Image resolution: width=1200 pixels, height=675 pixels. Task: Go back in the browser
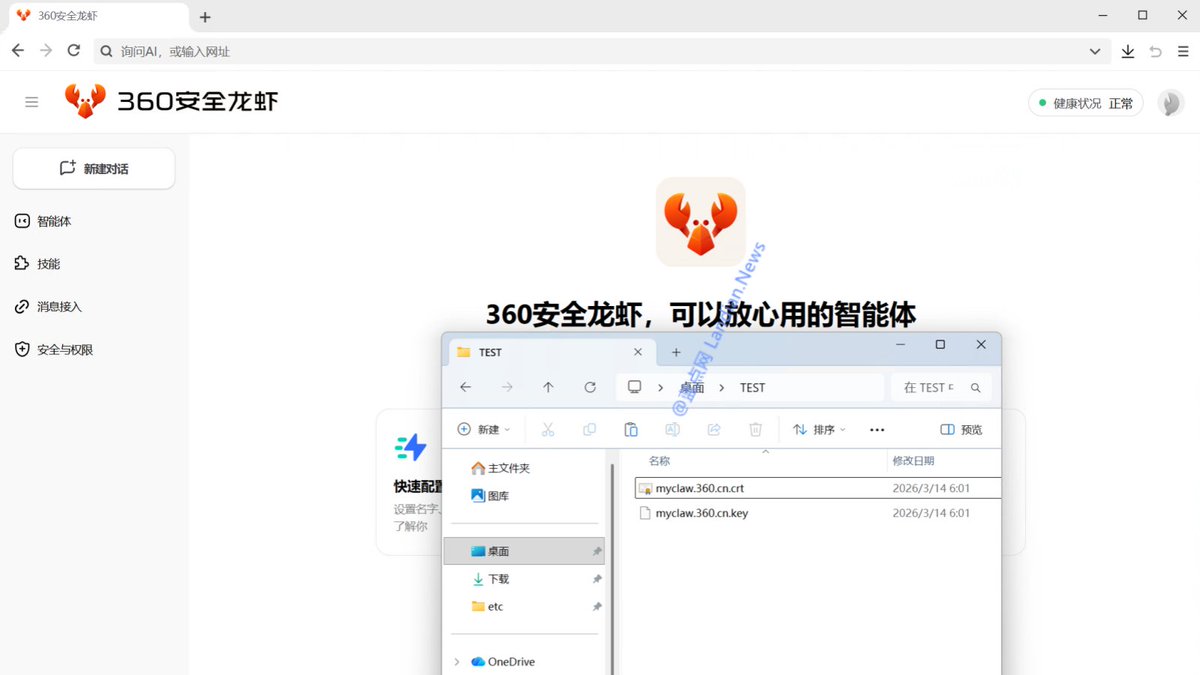tap(18, 51)
